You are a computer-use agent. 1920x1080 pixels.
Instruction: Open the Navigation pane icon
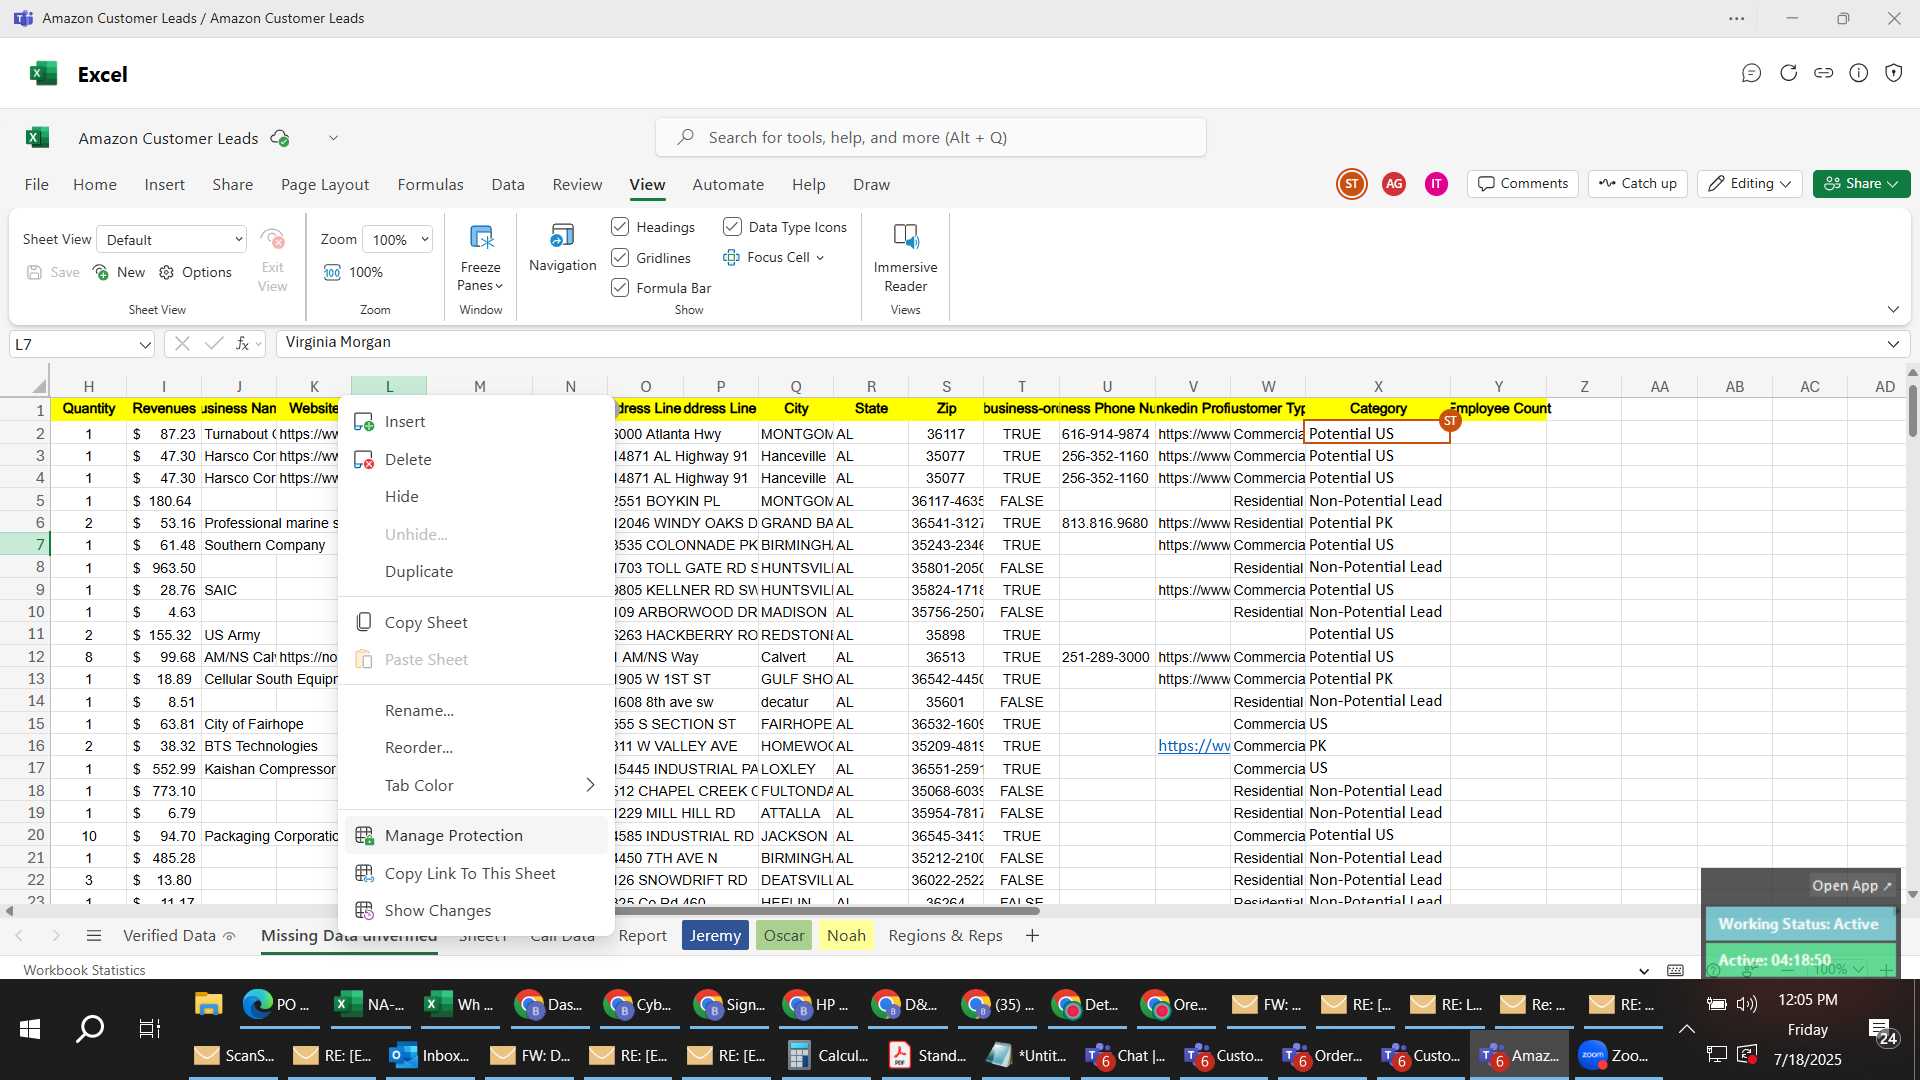(562, 236)
